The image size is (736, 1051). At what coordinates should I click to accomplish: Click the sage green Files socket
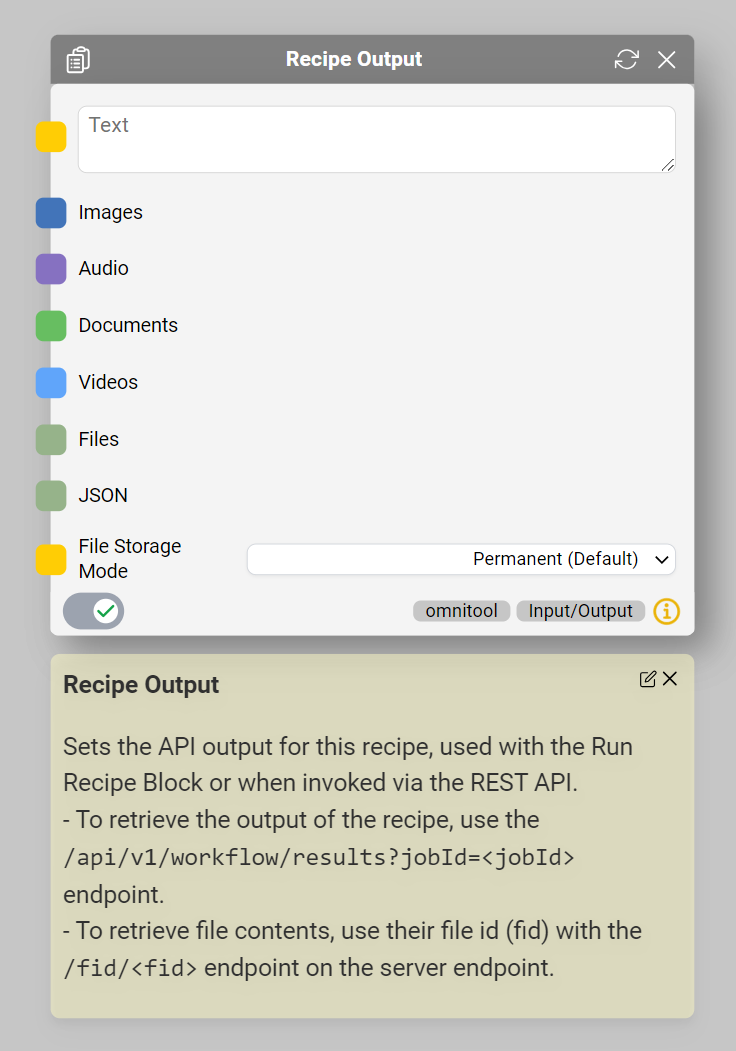pos(51,440)
